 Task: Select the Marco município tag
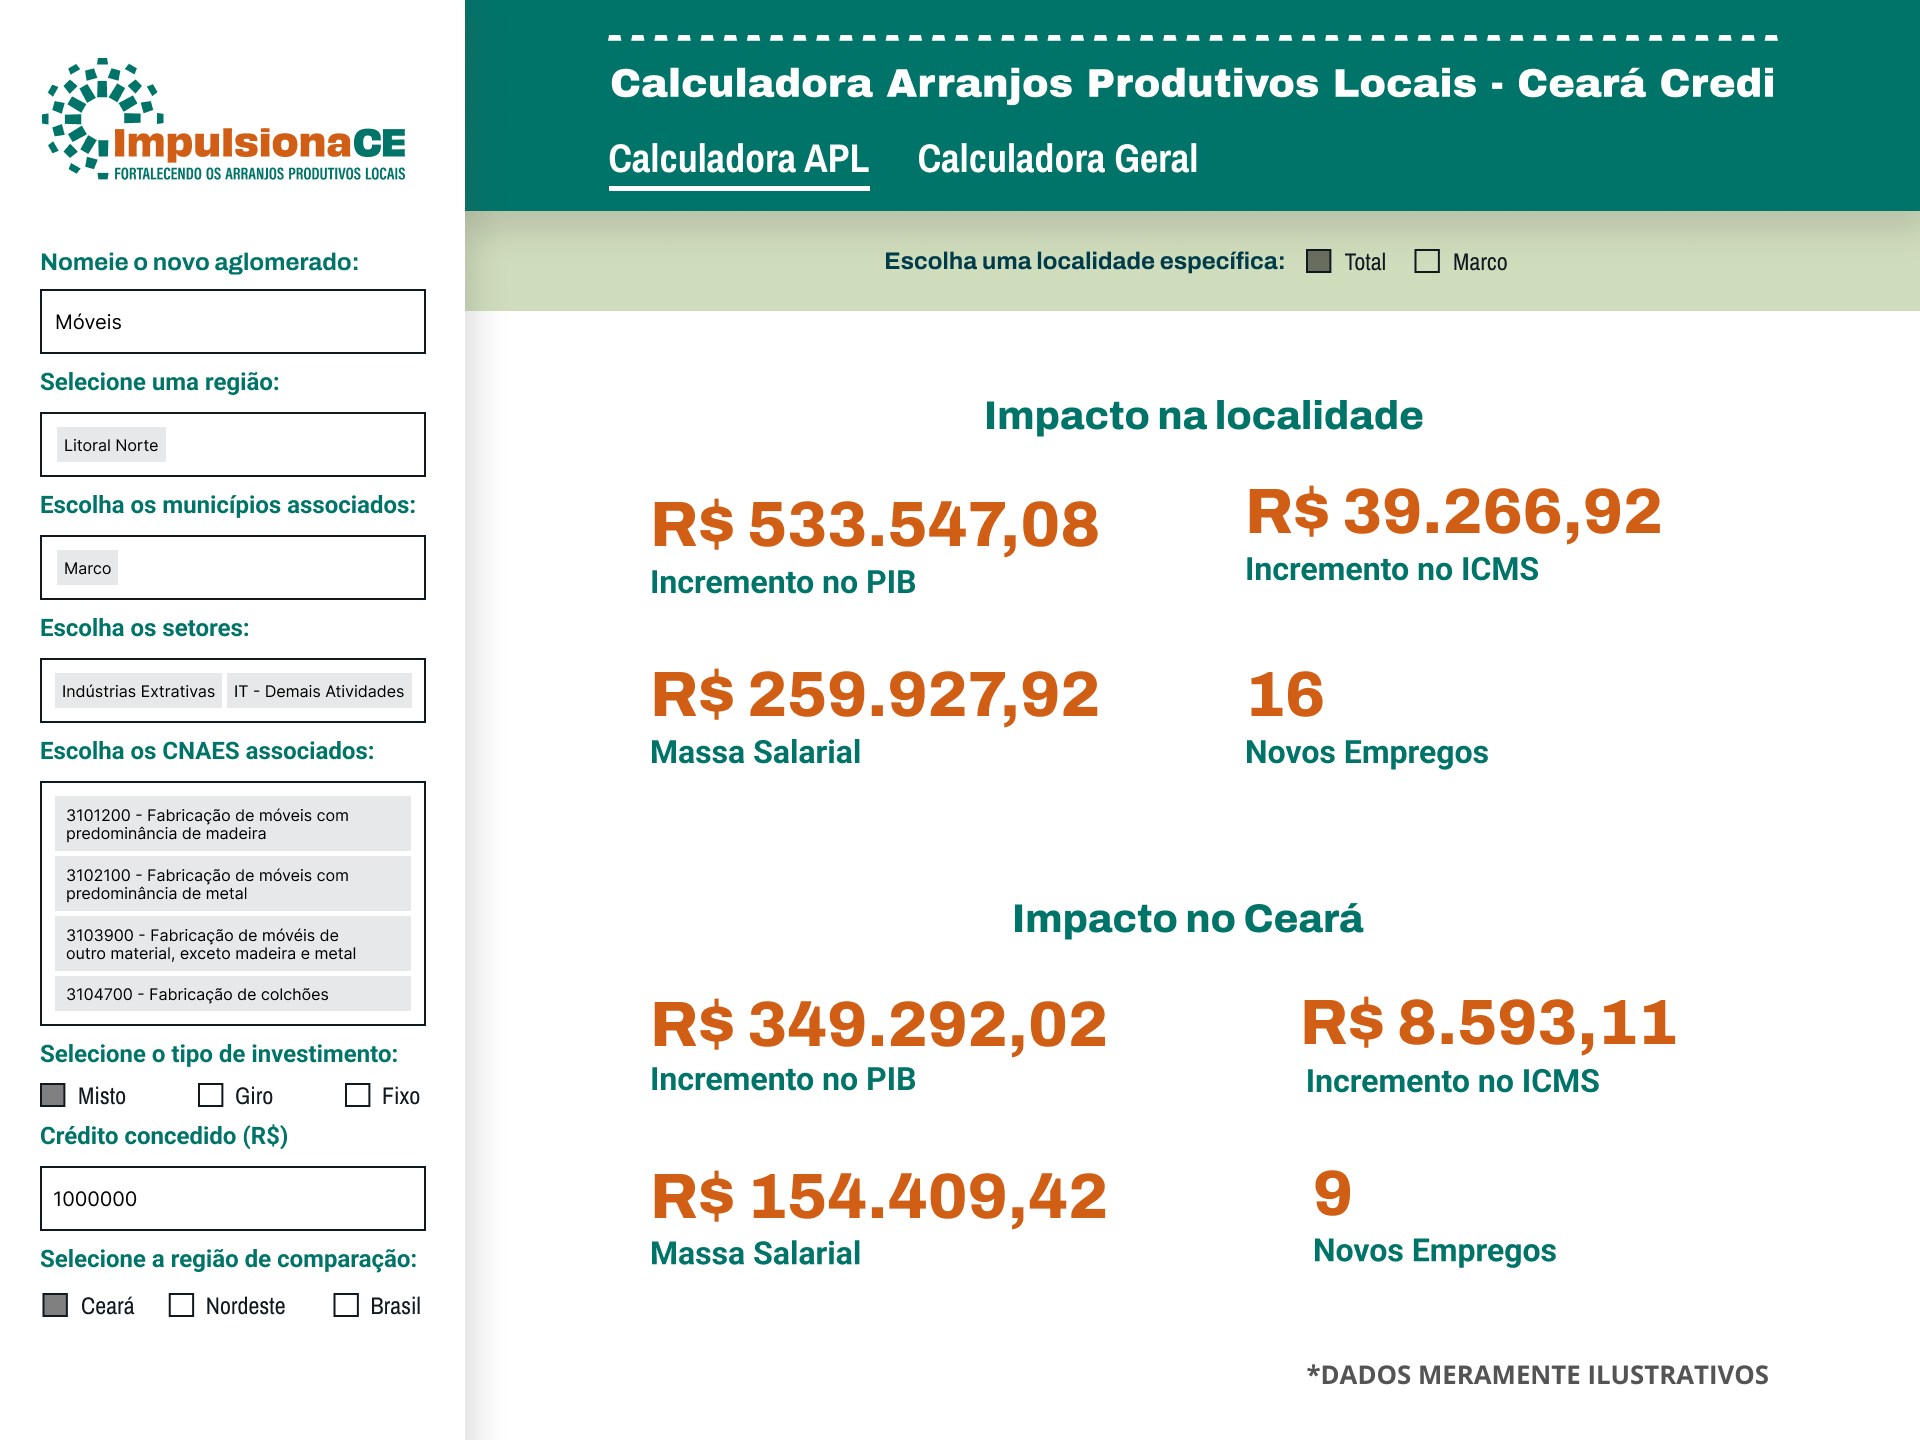[x=88, y=568]
